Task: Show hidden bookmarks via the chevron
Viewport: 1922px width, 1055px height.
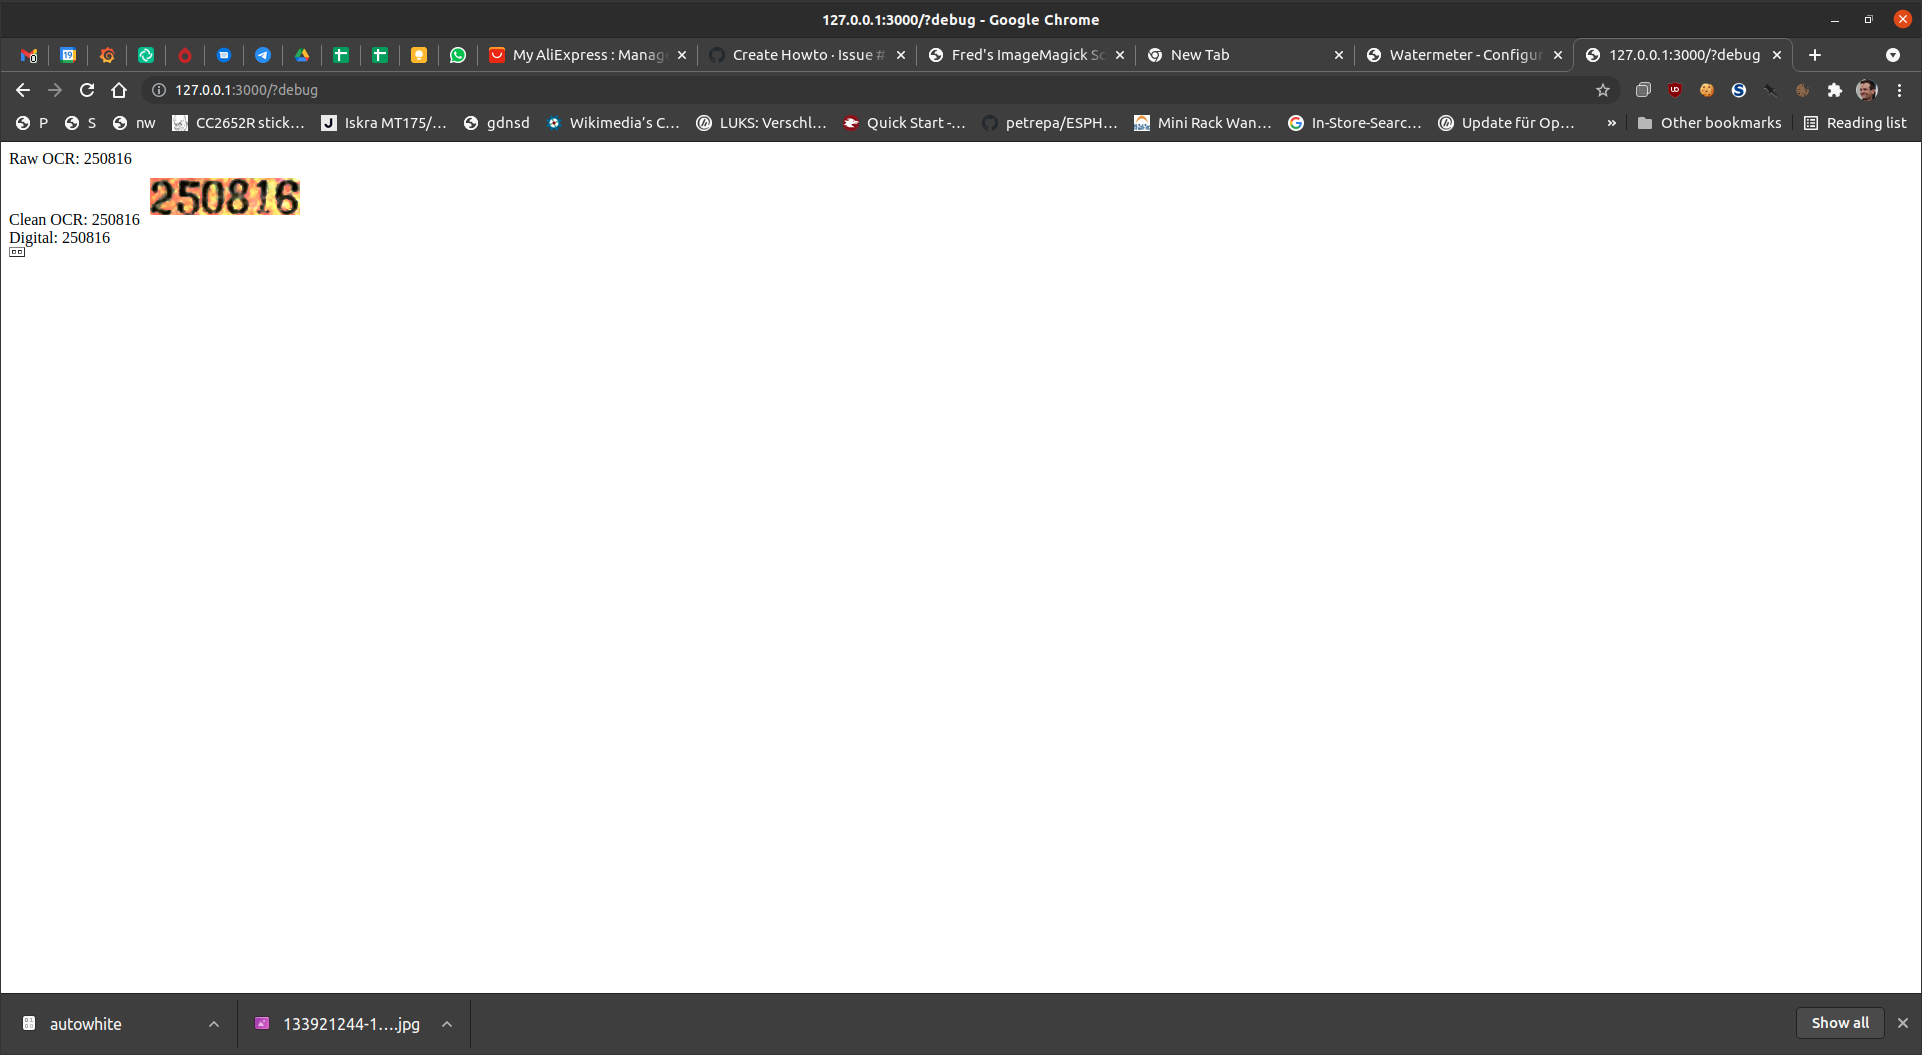Action: click(1611, 122)
